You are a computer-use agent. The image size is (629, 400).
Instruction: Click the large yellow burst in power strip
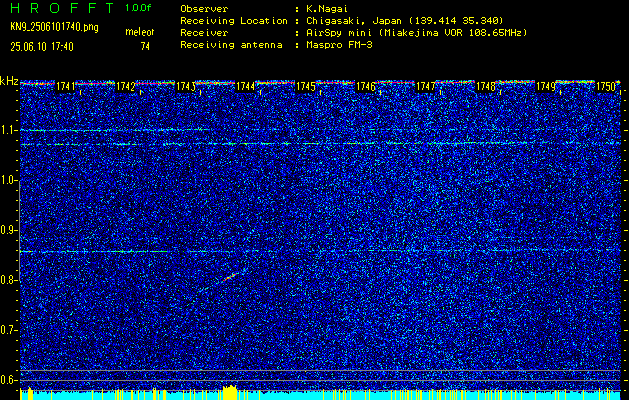click(230, 392)
